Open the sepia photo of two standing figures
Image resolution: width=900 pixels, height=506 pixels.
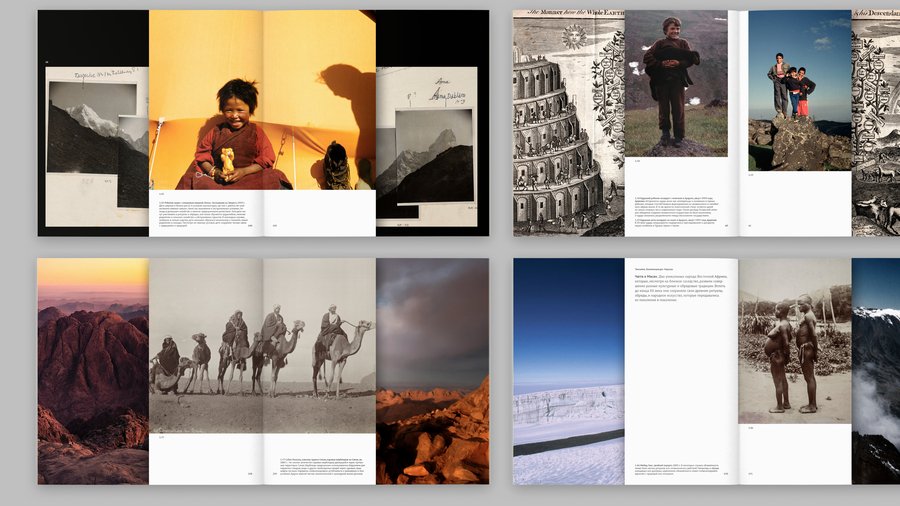coord(795,341)
